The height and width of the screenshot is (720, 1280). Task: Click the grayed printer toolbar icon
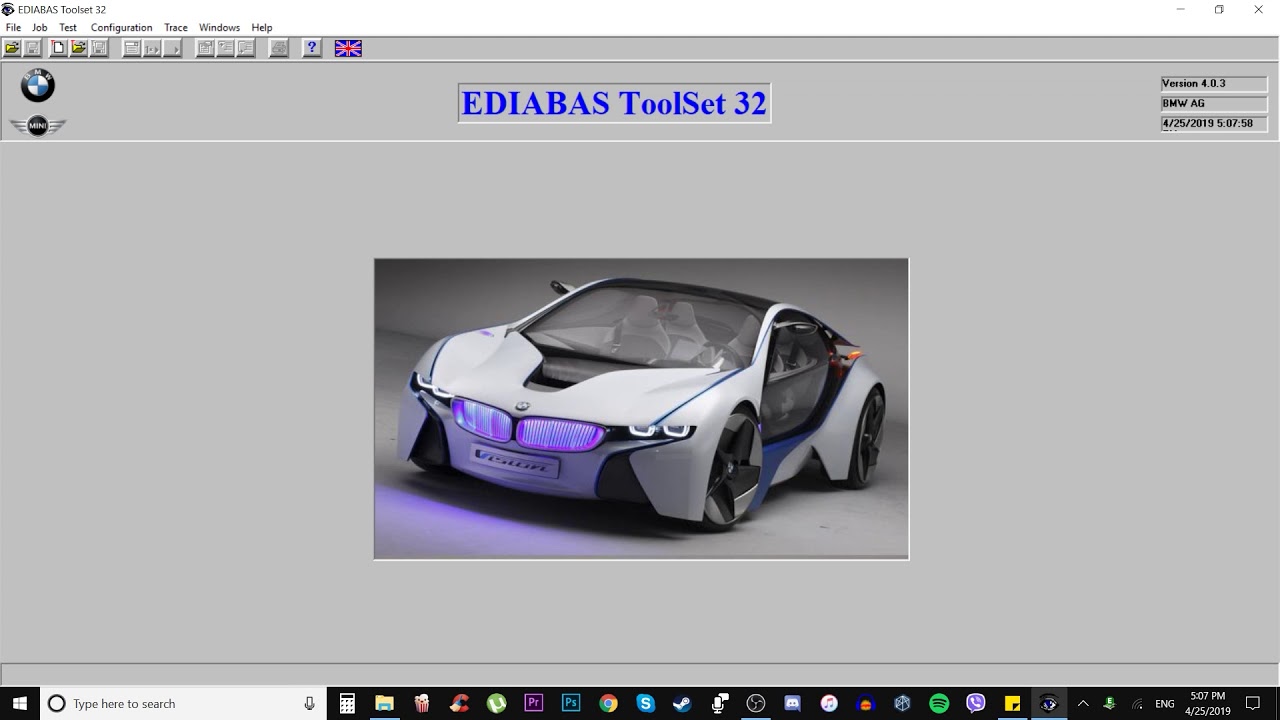279,48
